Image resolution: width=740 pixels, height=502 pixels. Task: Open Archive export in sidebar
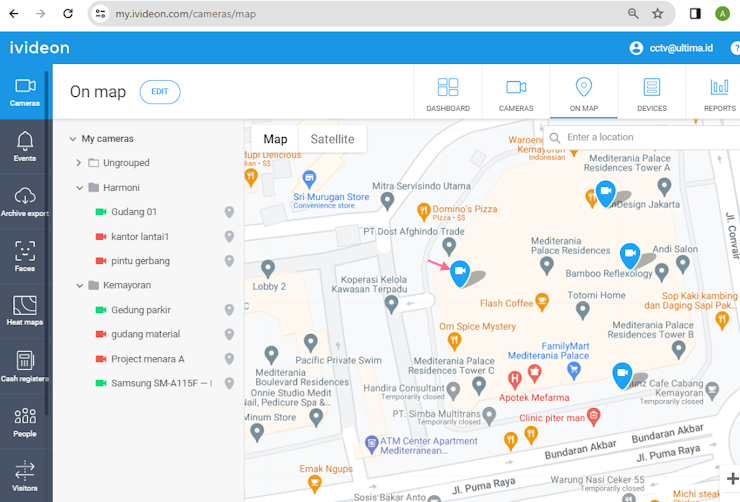[x=25, y=201]
